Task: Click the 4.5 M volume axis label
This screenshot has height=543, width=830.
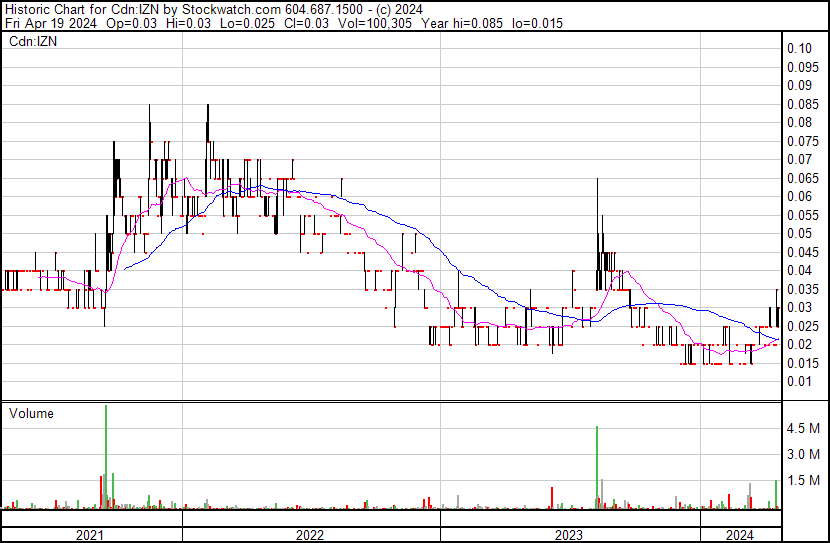Action: (803, 428)
